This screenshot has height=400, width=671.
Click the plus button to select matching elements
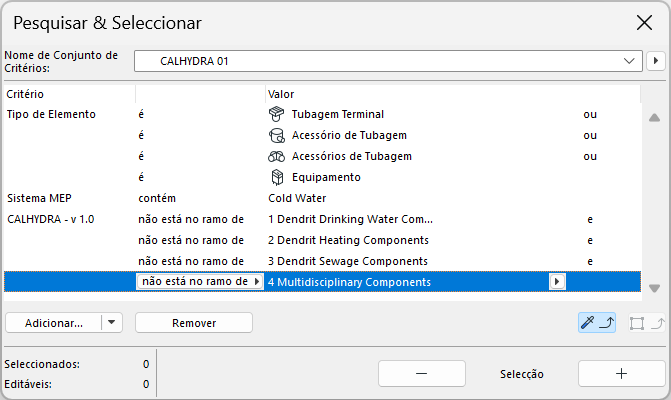pos(621,373)
